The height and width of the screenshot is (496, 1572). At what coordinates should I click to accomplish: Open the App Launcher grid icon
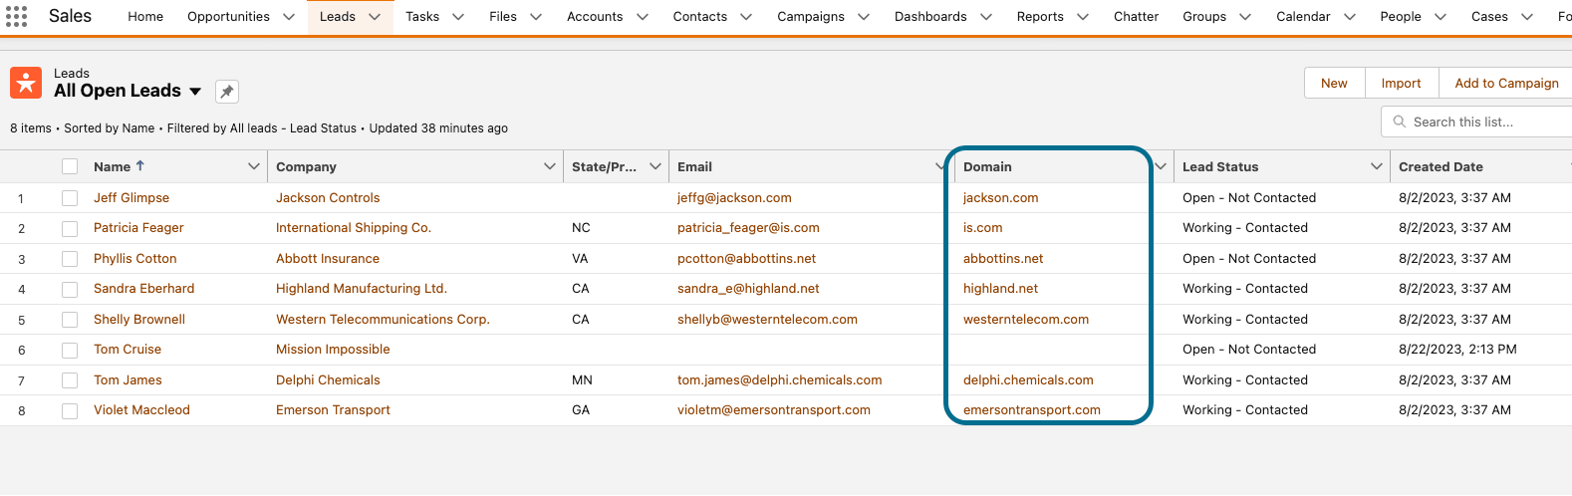pos(16,17)
